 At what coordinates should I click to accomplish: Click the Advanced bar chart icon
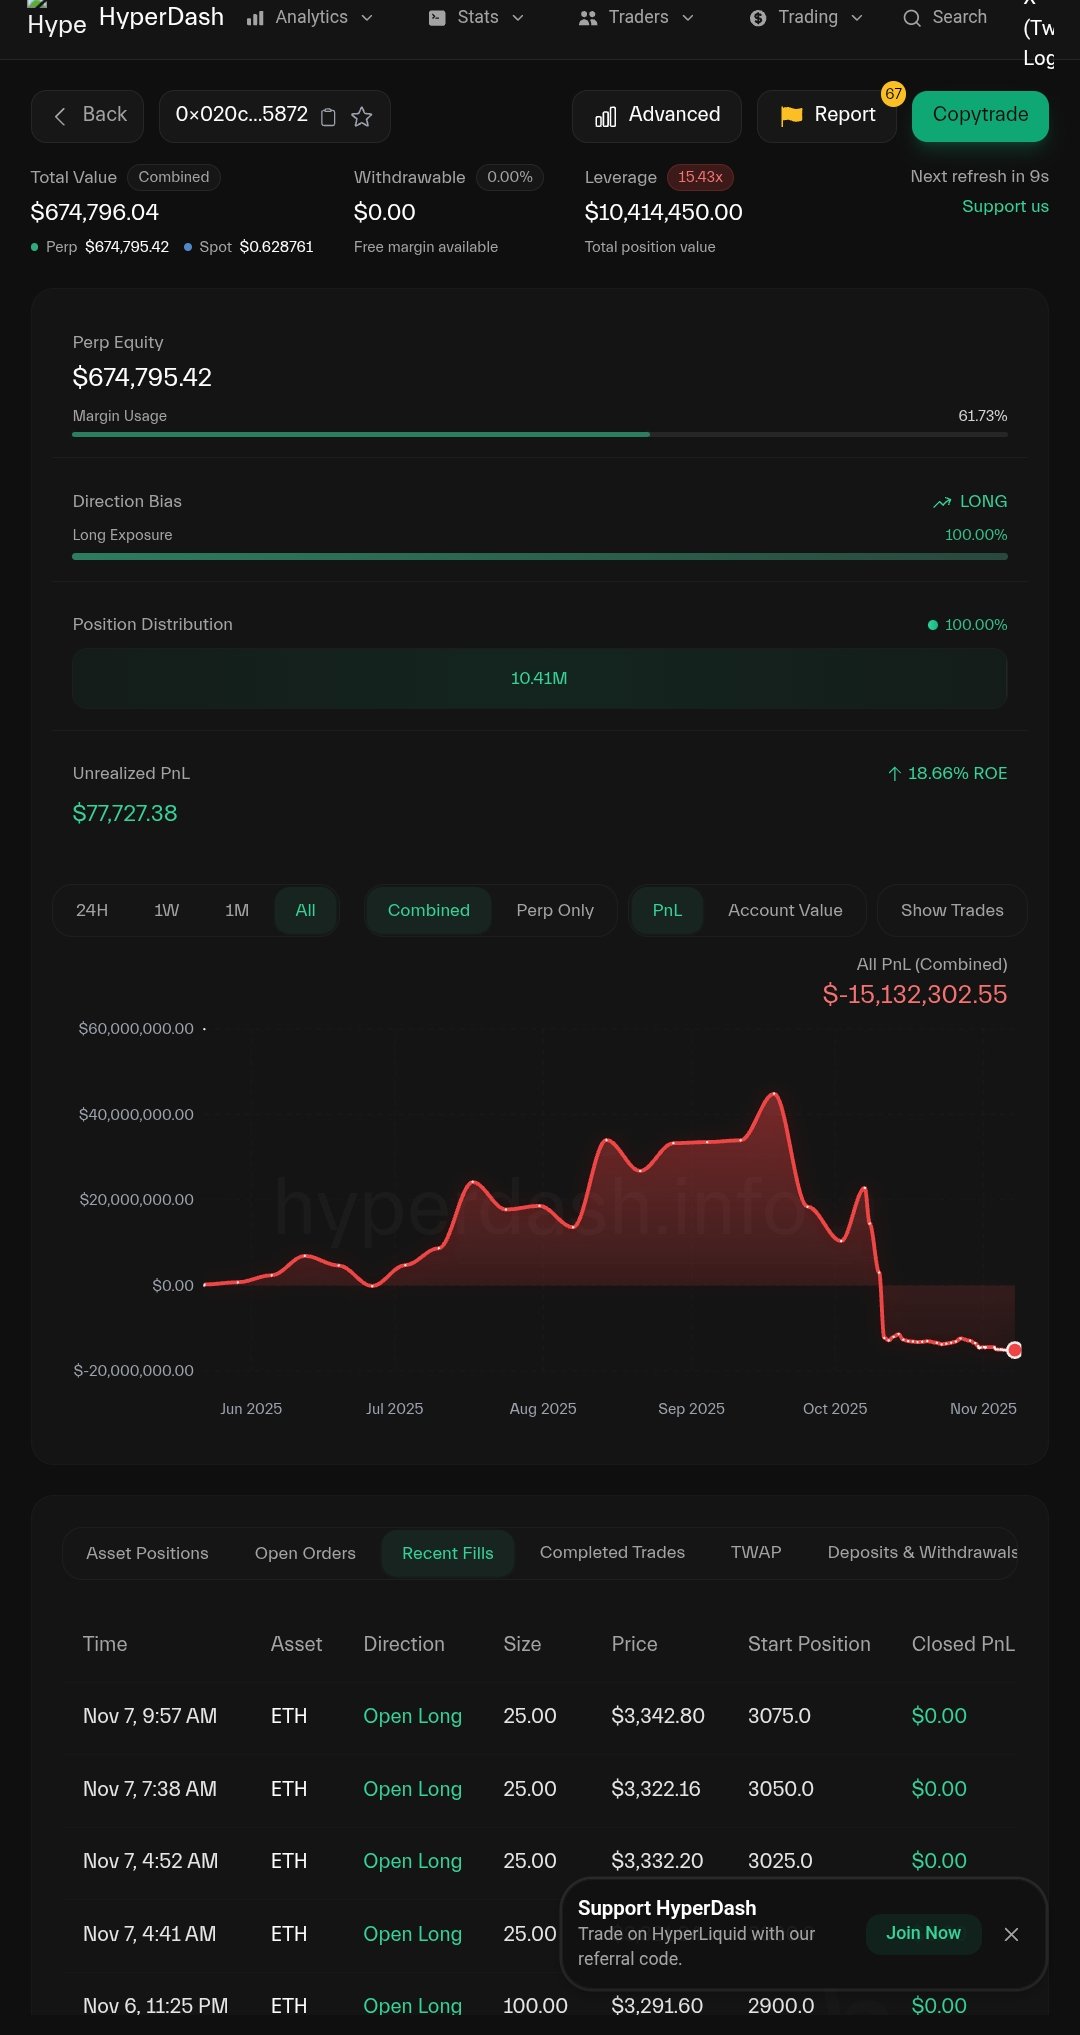coord(605,117)
